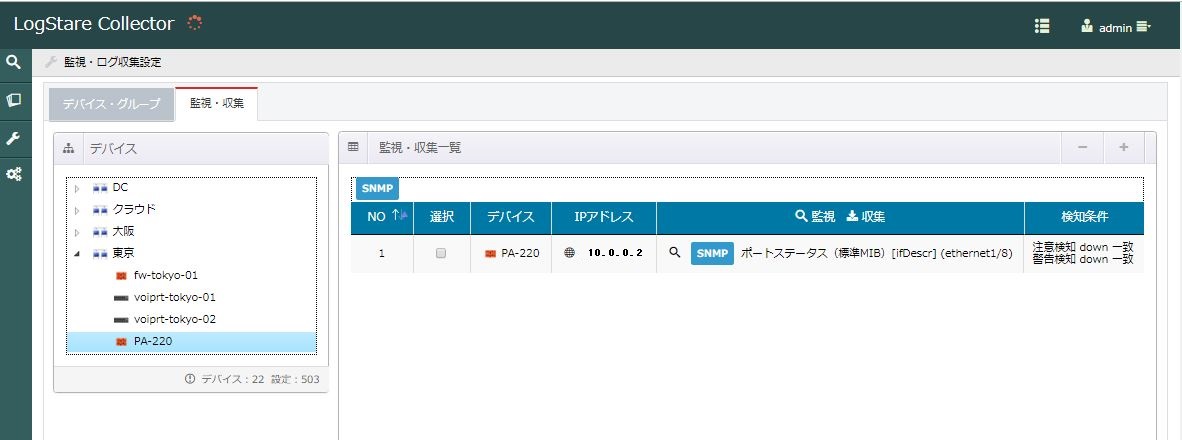The width and height of the screenshot is (1182, 440).
Task: Click the 注意検知 down 一致 condition
Action: 1082,247
